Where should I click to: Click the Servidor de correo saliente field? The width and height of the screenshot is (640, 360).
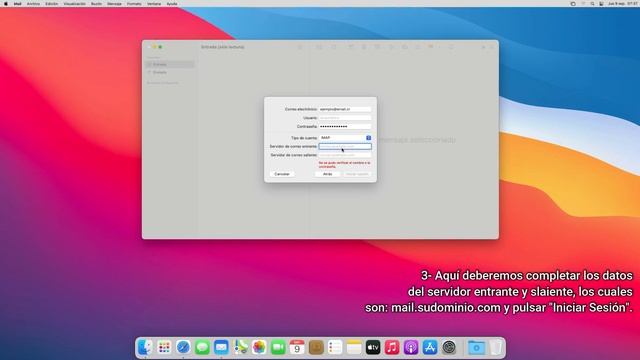[x=345, y=155]
